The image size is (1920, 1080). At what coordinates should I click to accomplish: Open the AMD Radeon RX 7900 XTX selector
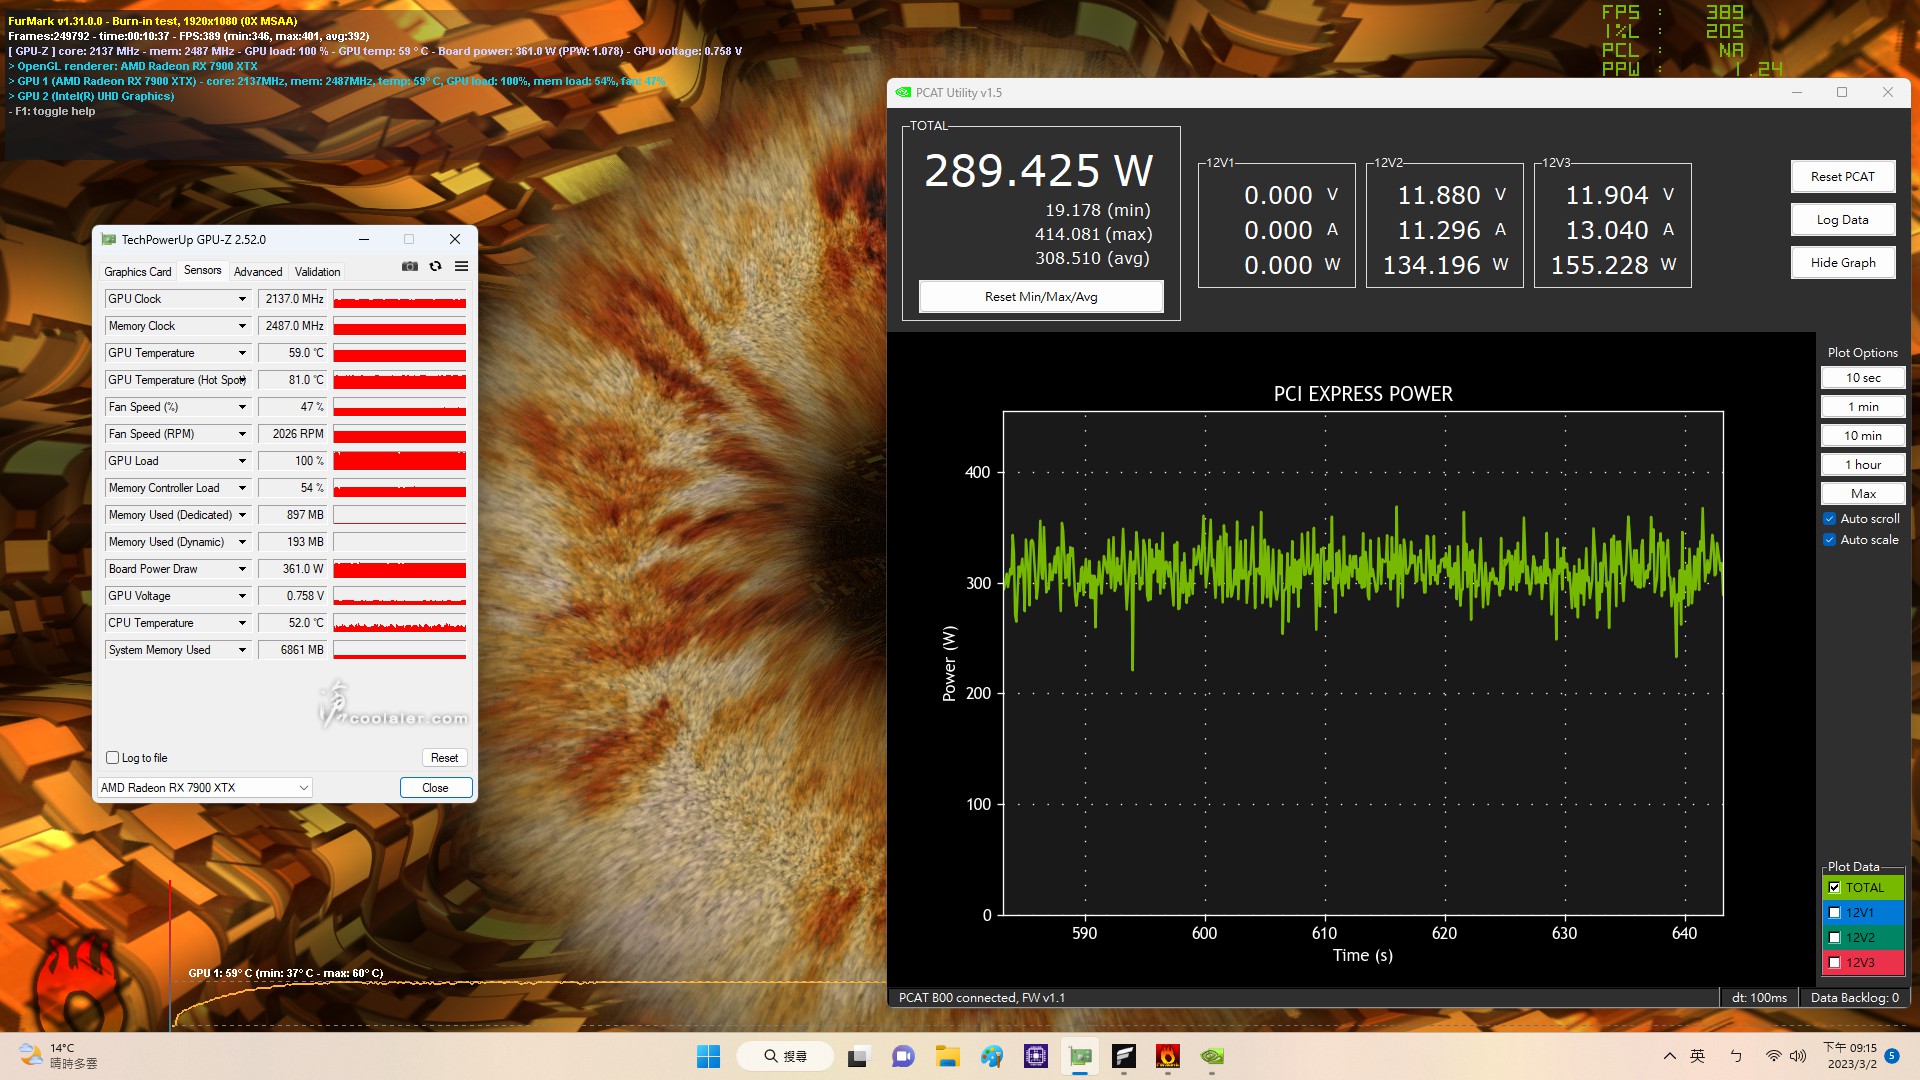click(204, 788)
